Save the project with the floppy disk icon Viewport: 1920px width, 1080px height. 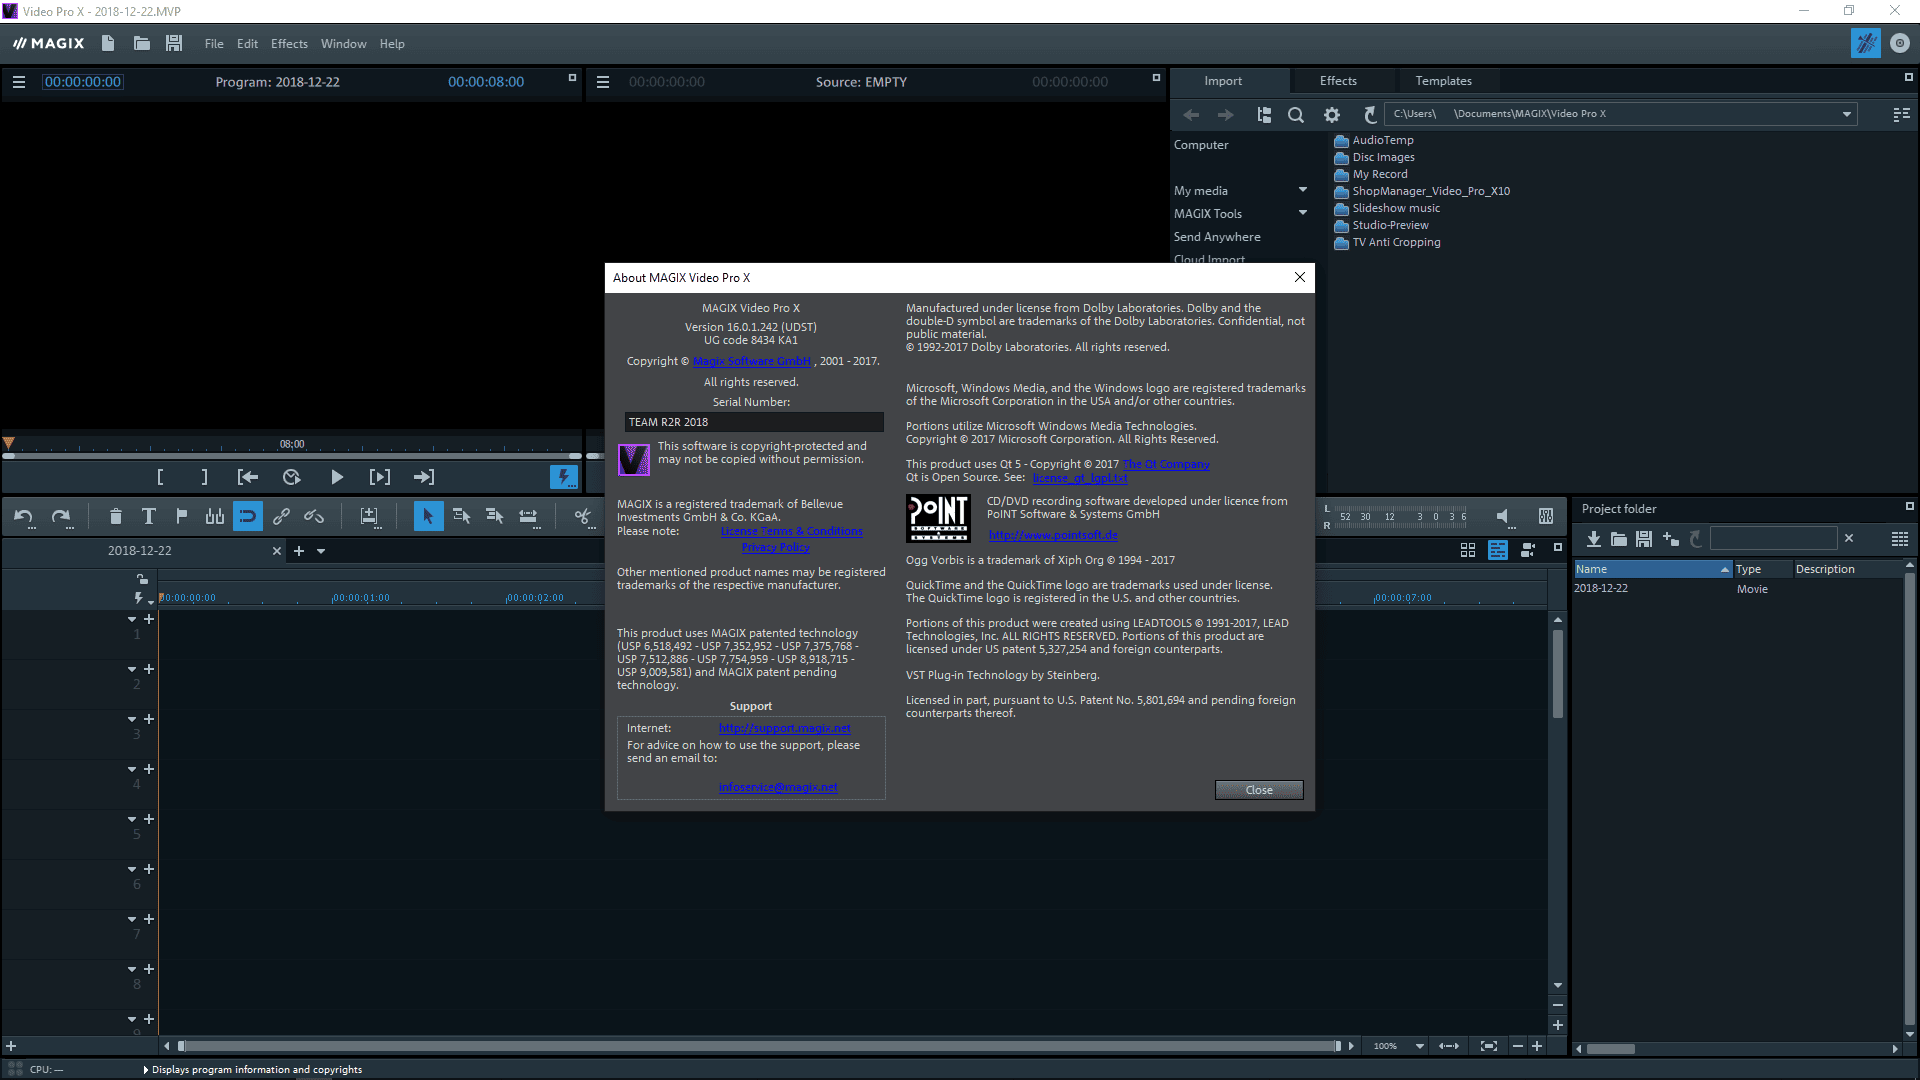pos(174,43)
